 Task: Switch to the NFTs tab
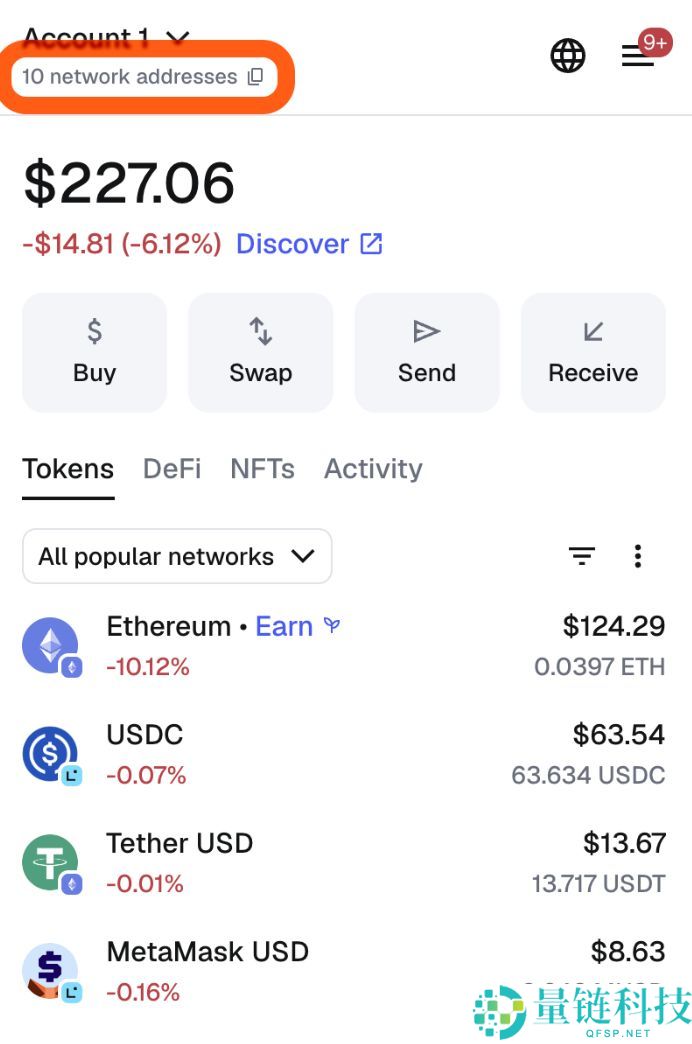click(x=262, y=469)
